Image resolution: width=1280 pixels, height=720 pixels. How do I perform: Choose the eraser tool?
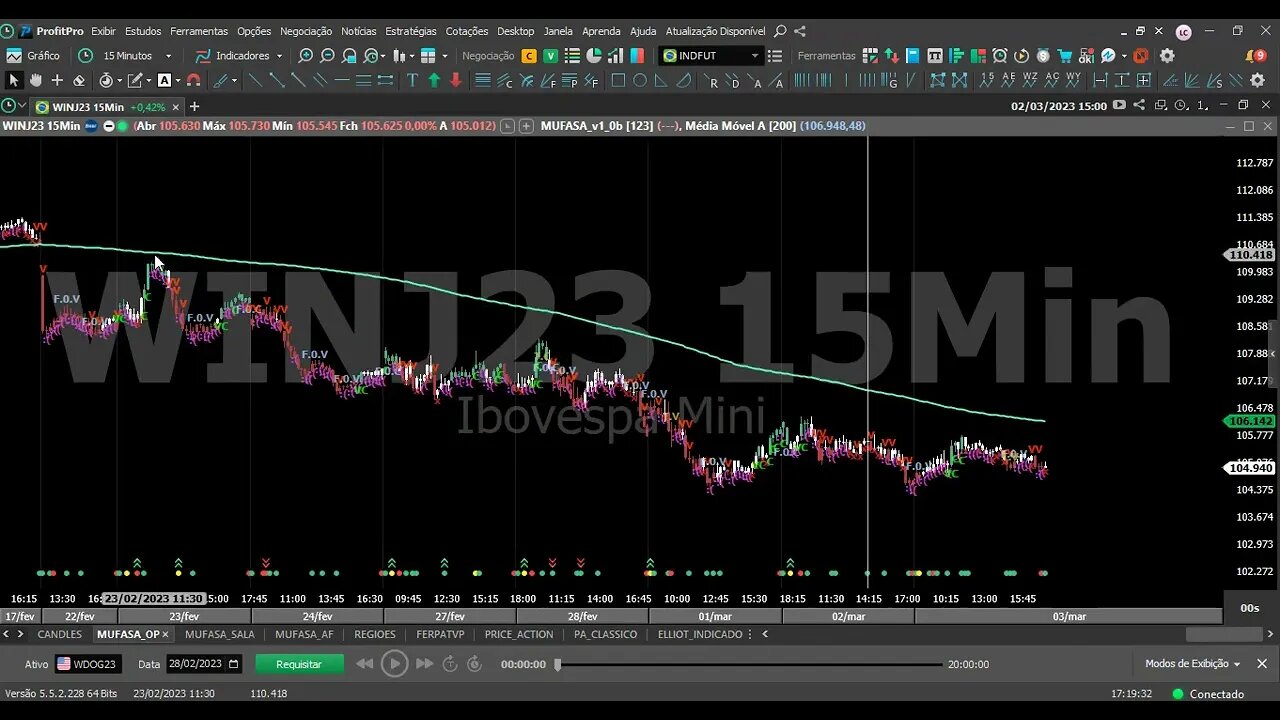pyautogui.click(x=79, y=80)
